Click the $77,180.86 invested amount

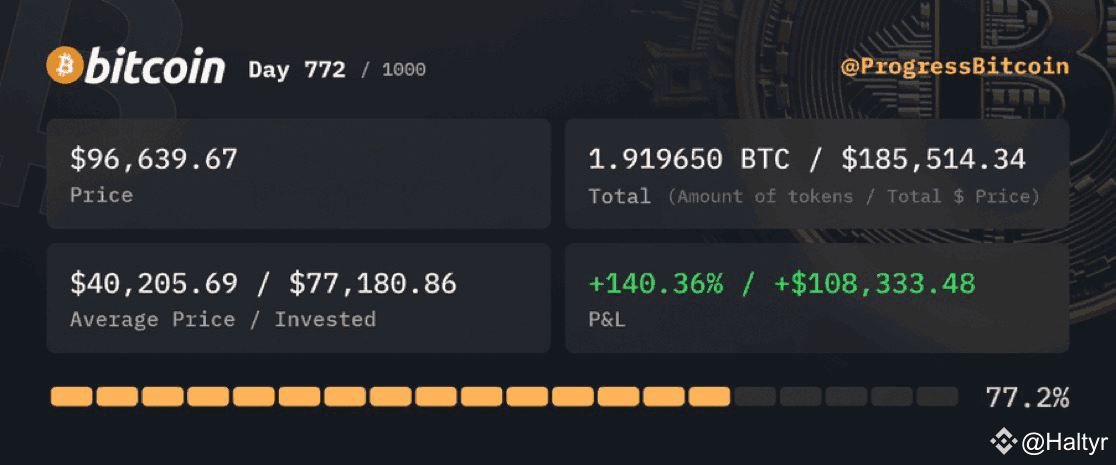[372, 283]
